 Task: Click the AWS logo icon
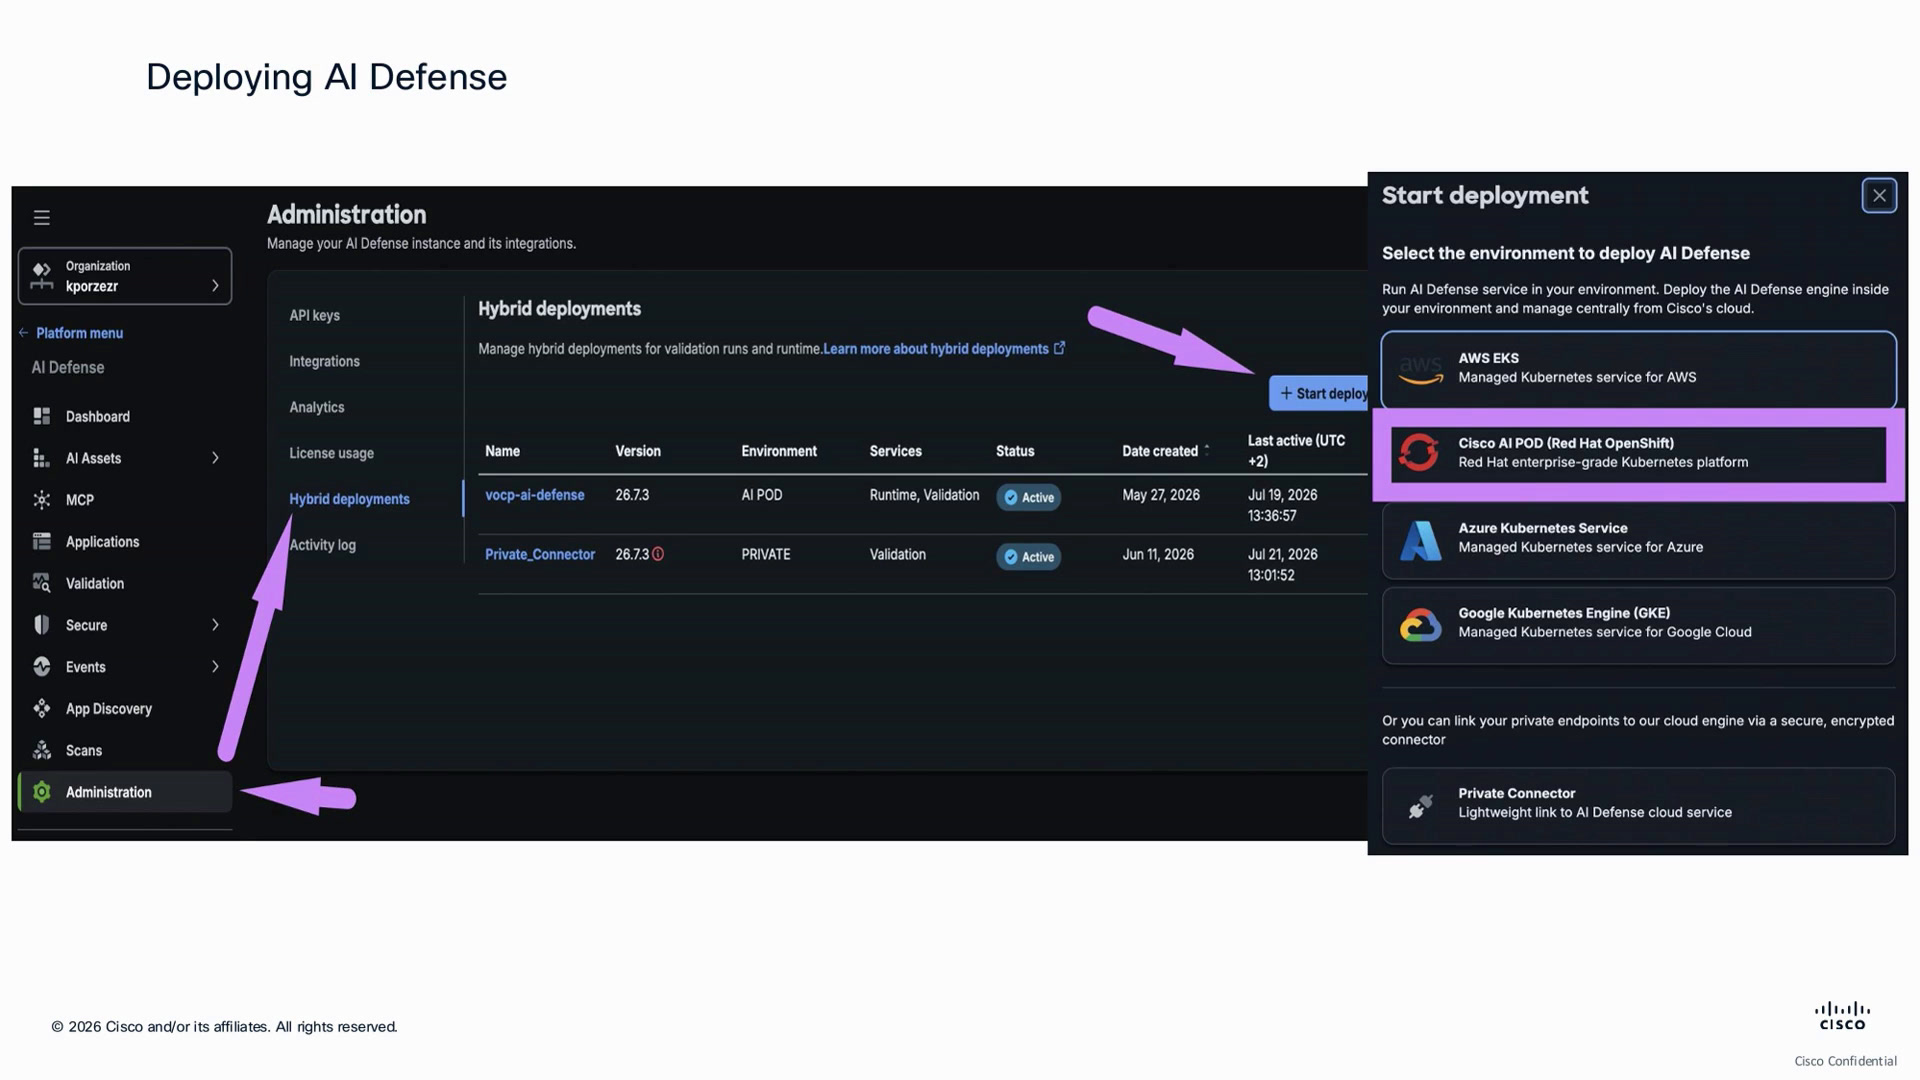1420,369
